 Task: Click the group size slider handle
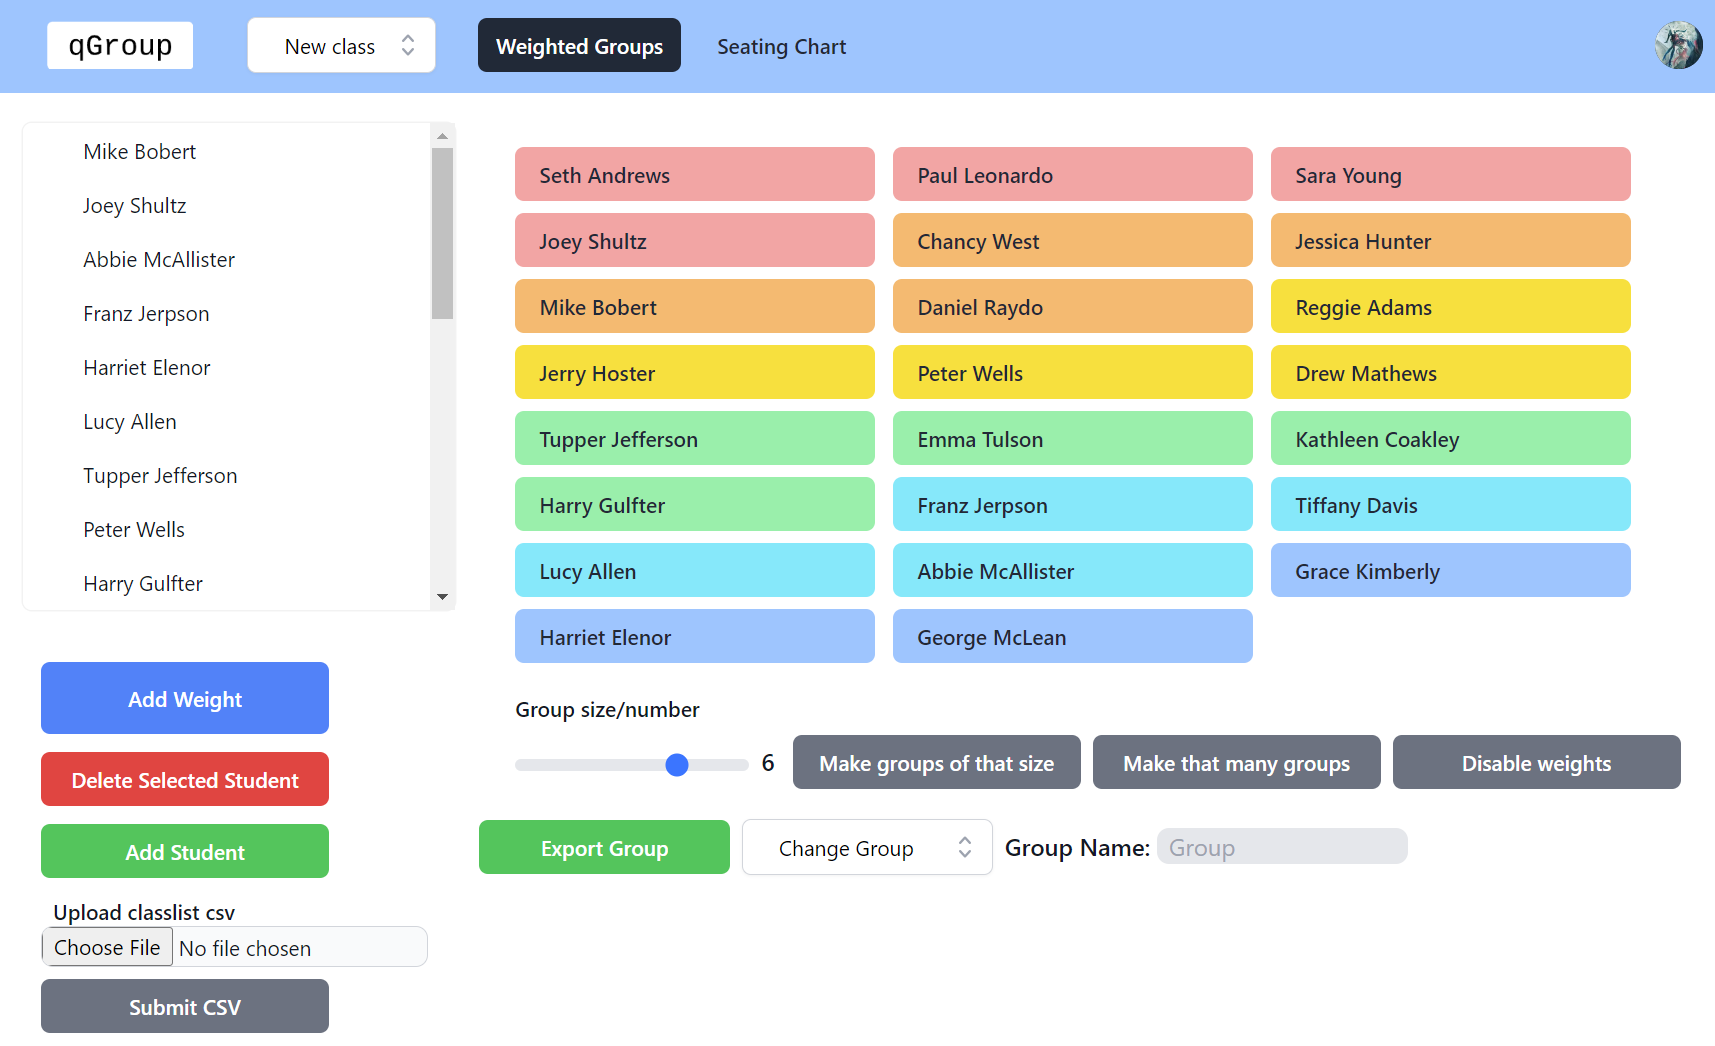[677, 765]
